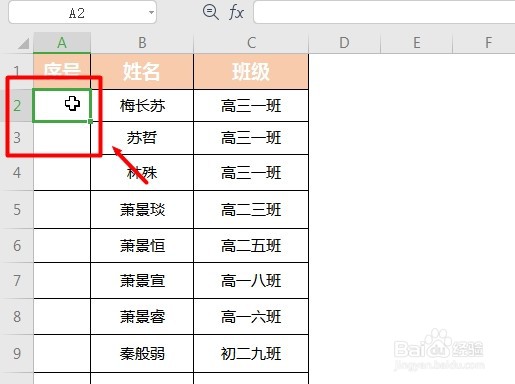Select the cell containing 萧景宣

coord(142,280)
